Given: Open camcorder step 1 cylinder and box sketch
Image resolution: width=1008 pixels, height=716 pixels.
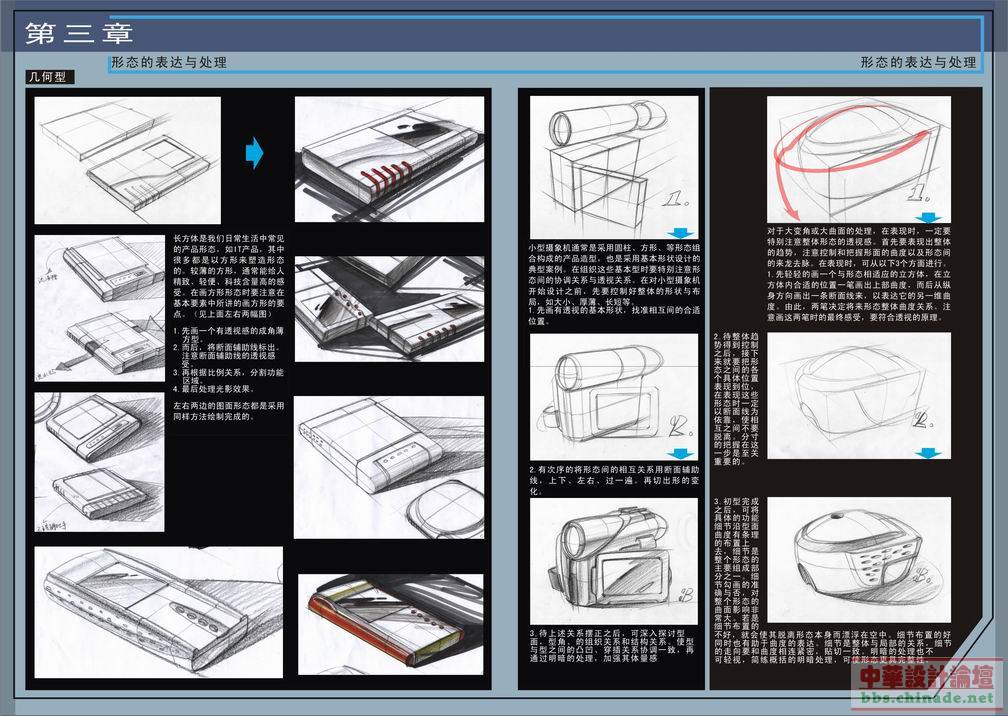Looking at the screenshot, I should click(614, 167).
